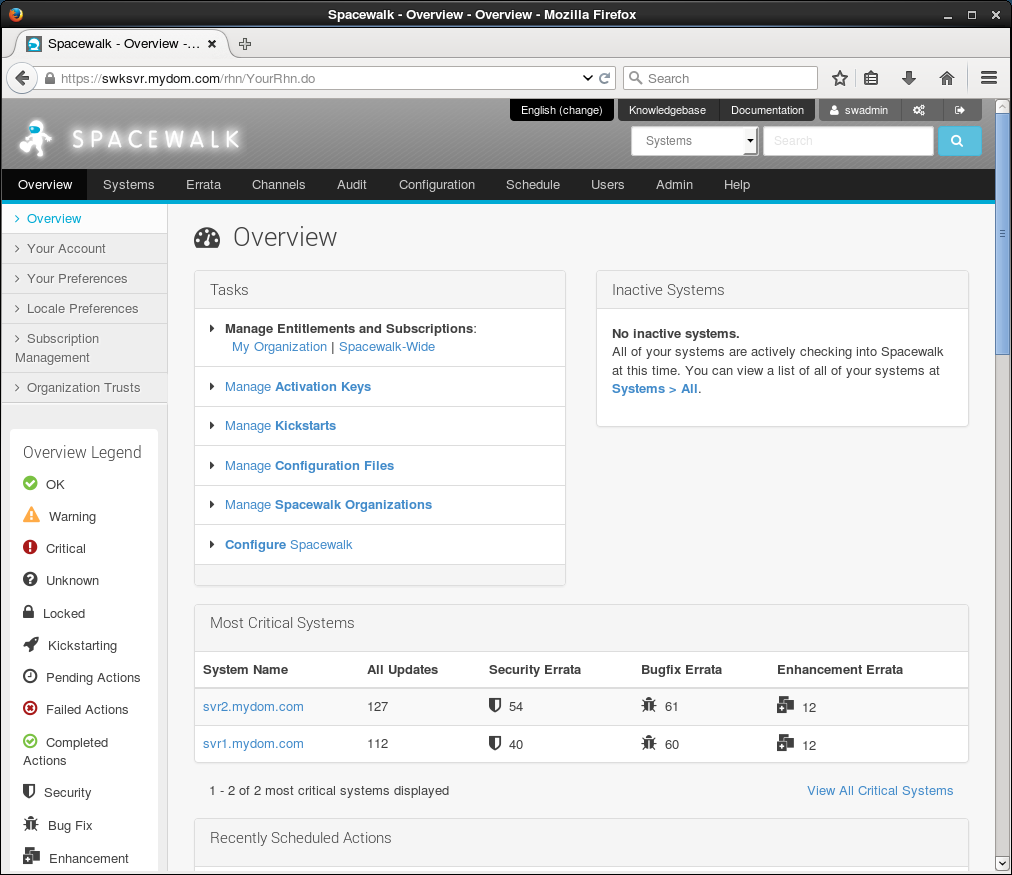Click the Kickstarting rocket legend icon
The image size is (1012, 875).
(x=31, y=644)
